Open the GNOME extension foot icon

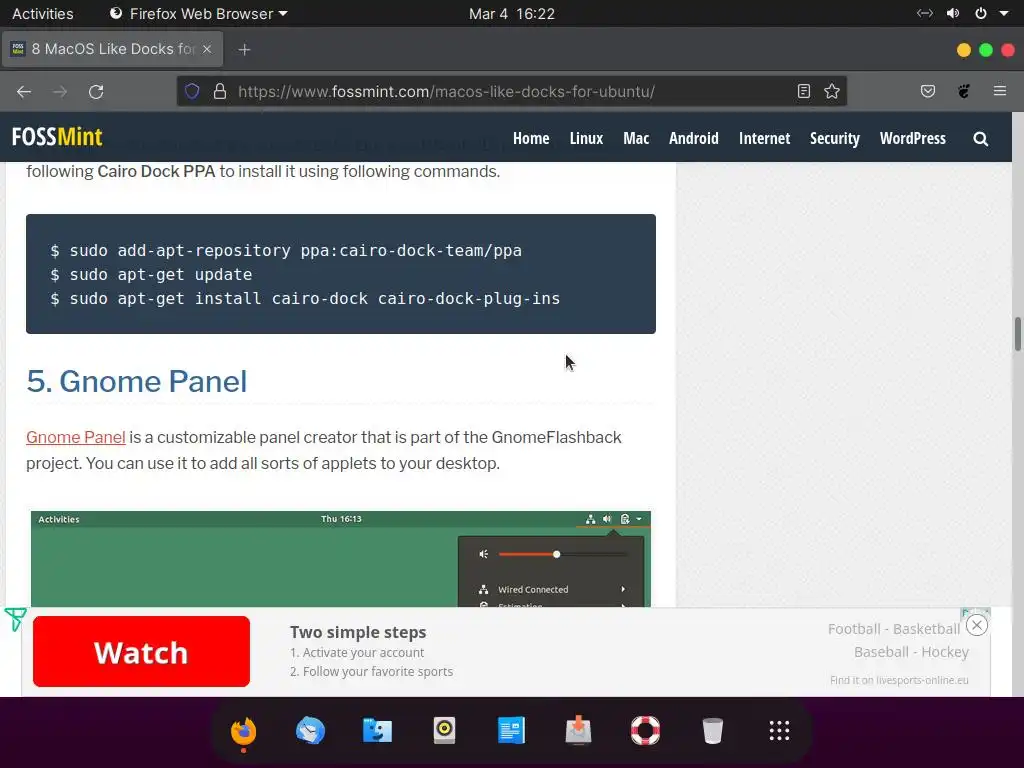(964, 91)
